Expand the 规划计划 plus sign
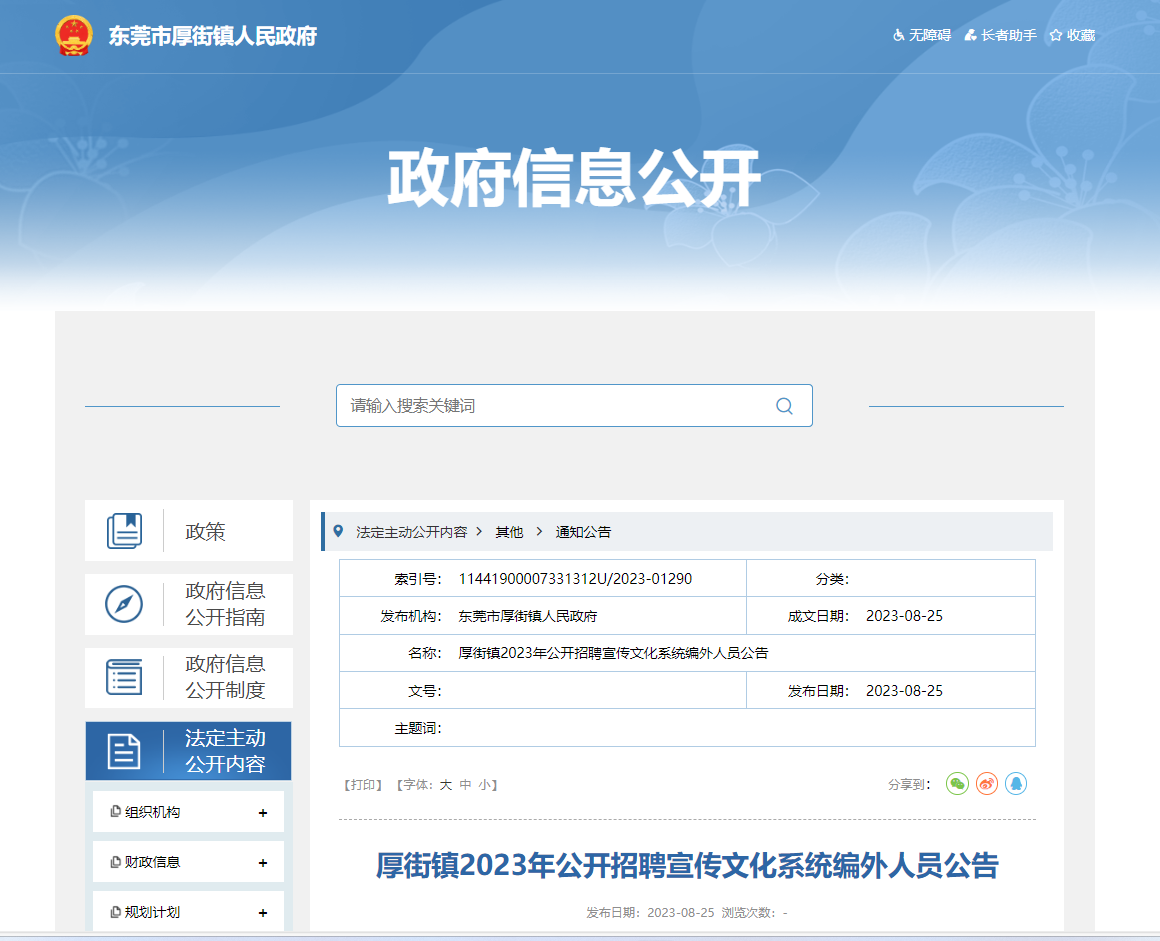This screenshot has height=941, width=1160. click(x=263, y=913)
